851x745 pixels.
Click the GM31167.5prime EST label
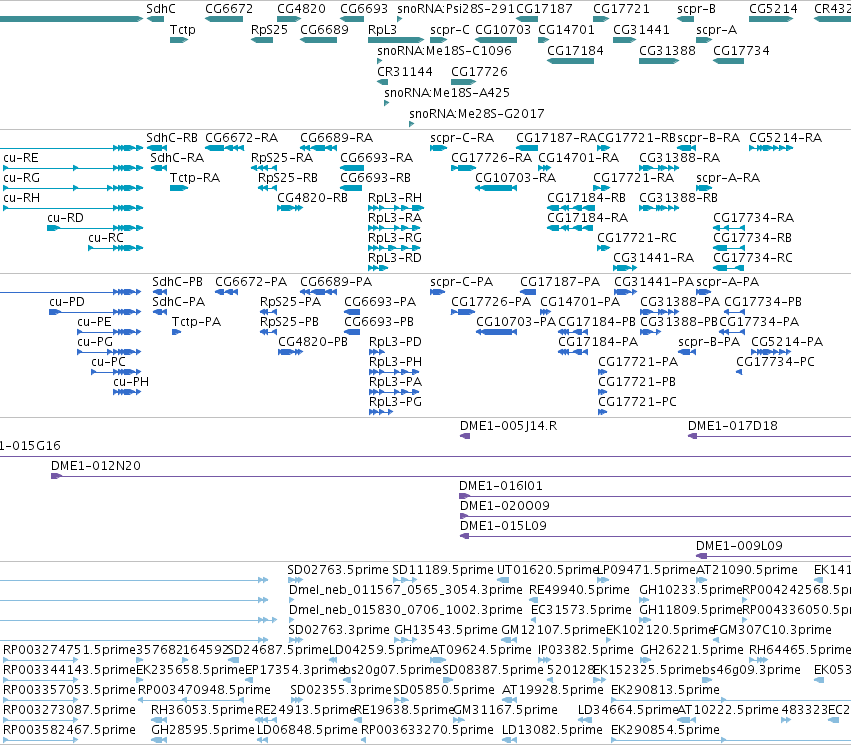[x=505, y=710]
